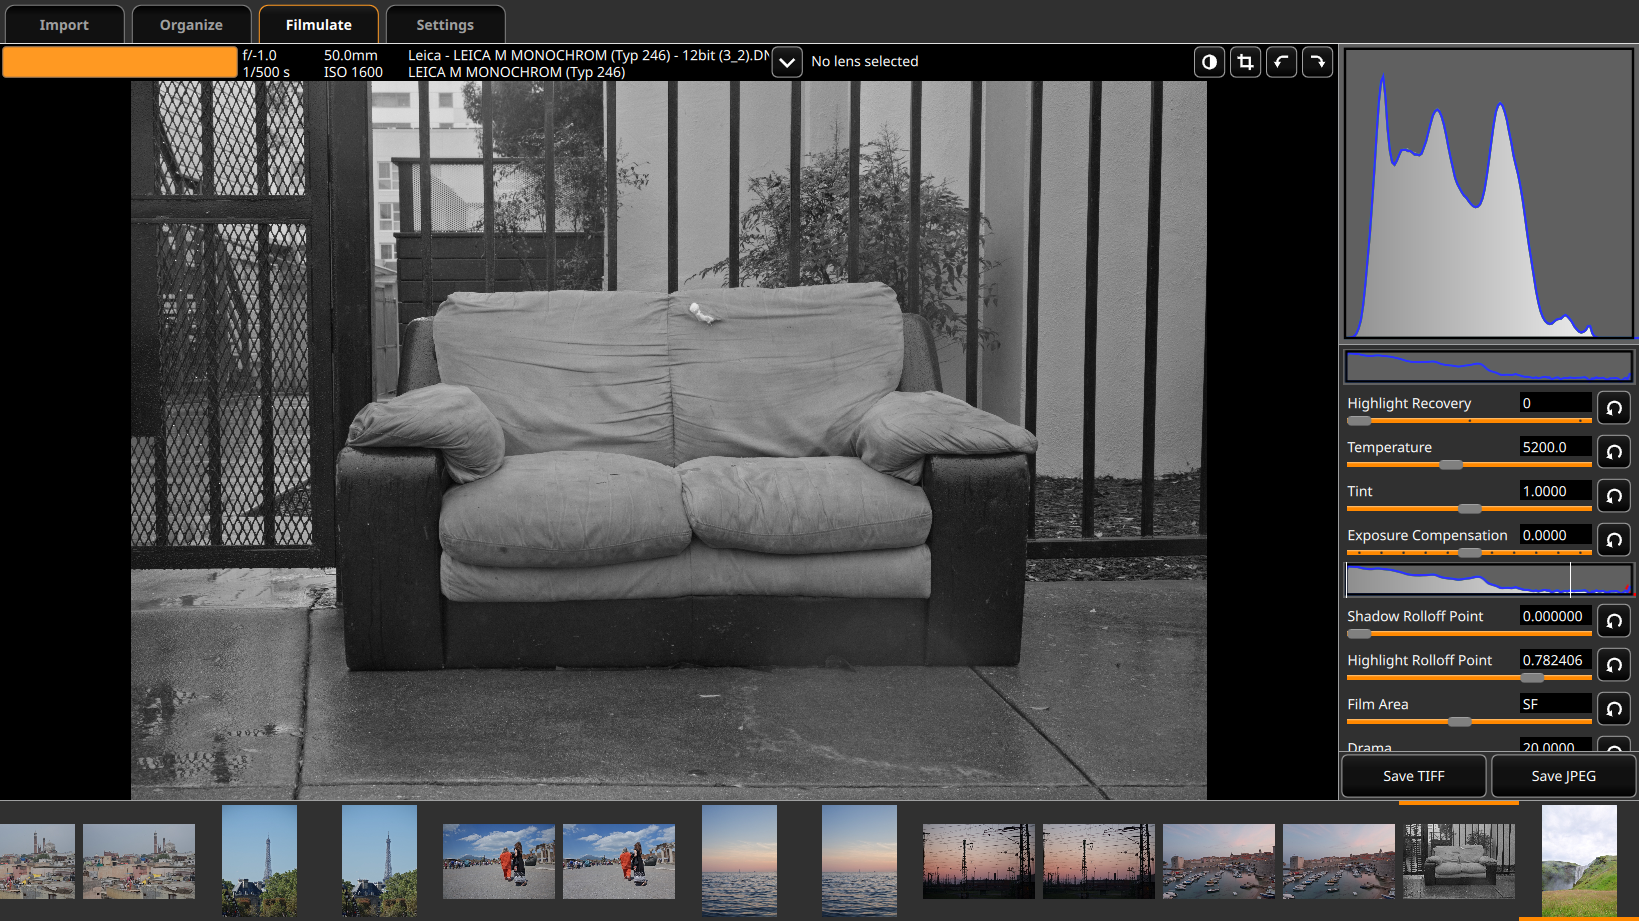Select the Eiffel Tower thumbnail
The width and height of the screenshot is (1639, 921).
click(x=259, y=861)
